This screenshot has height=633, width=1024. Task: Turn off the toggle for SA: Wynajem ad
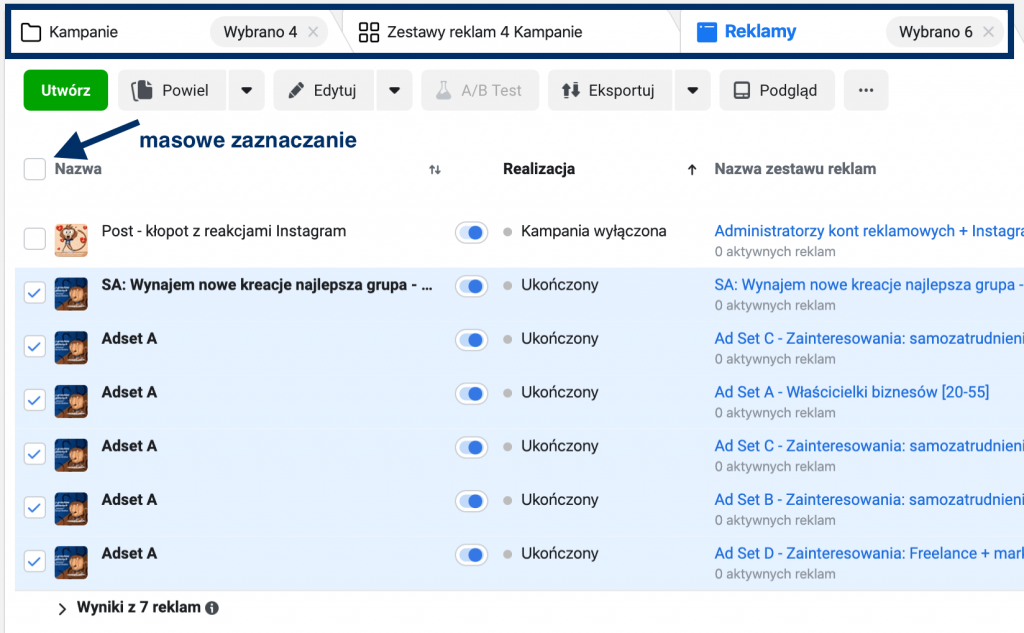pos(471,286)
